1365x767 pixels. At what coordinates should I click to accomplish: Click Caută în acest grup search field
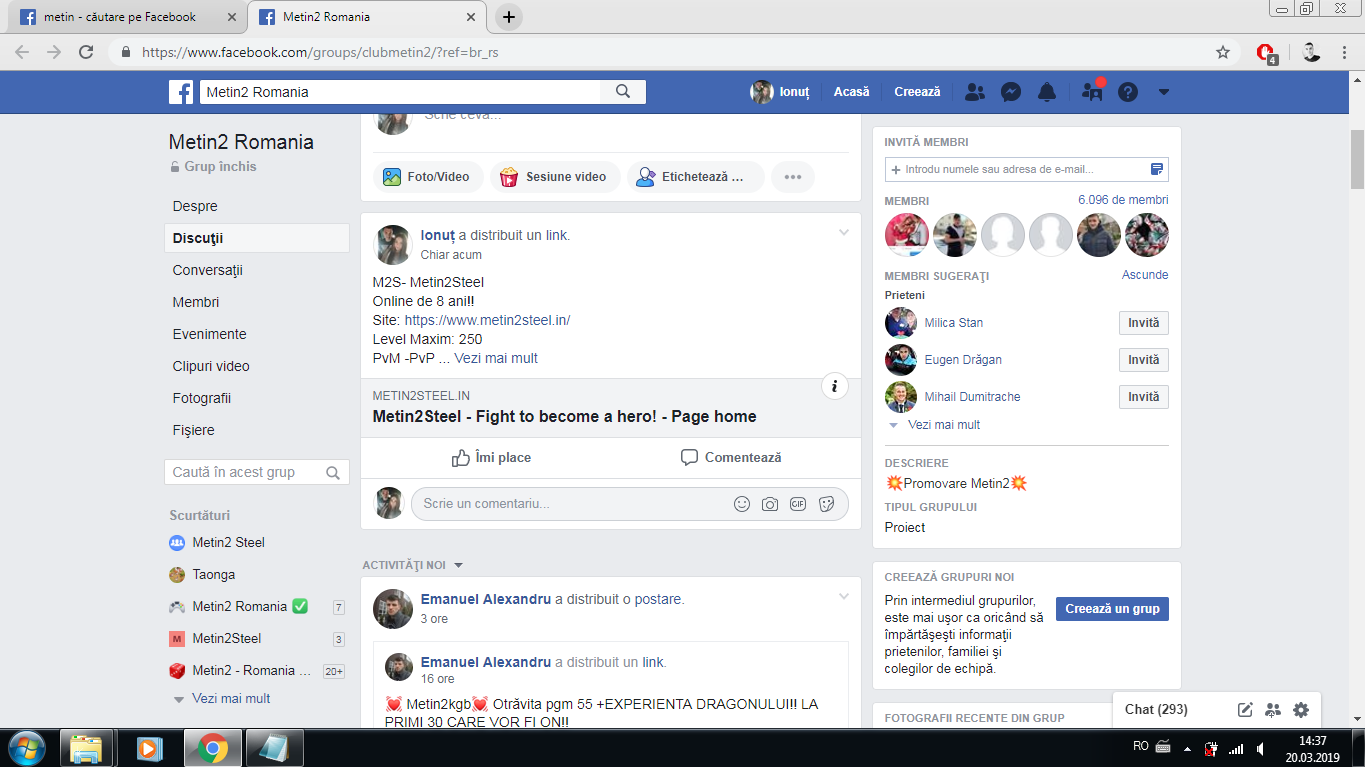(x=256, y=472)
